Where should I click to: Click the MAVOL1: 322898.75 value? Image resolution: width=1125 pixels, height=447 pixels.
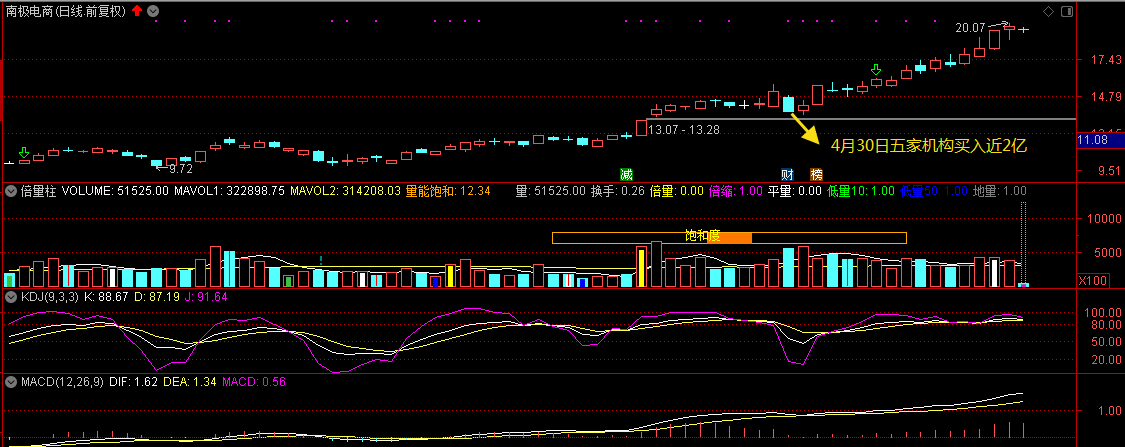coord(230,192)
